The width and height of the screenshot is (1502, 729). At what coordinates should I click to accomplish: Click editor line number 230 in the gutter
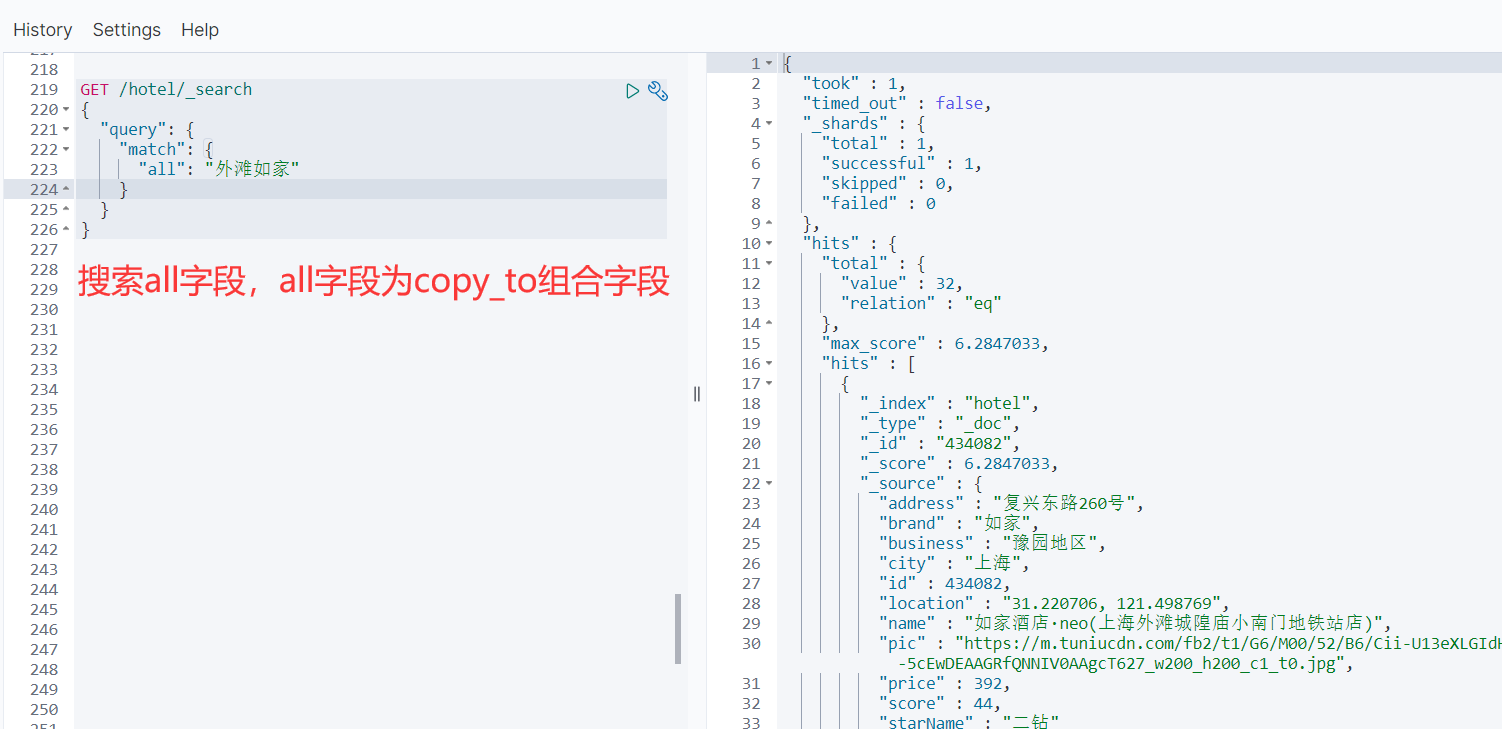tap(44, 310)
